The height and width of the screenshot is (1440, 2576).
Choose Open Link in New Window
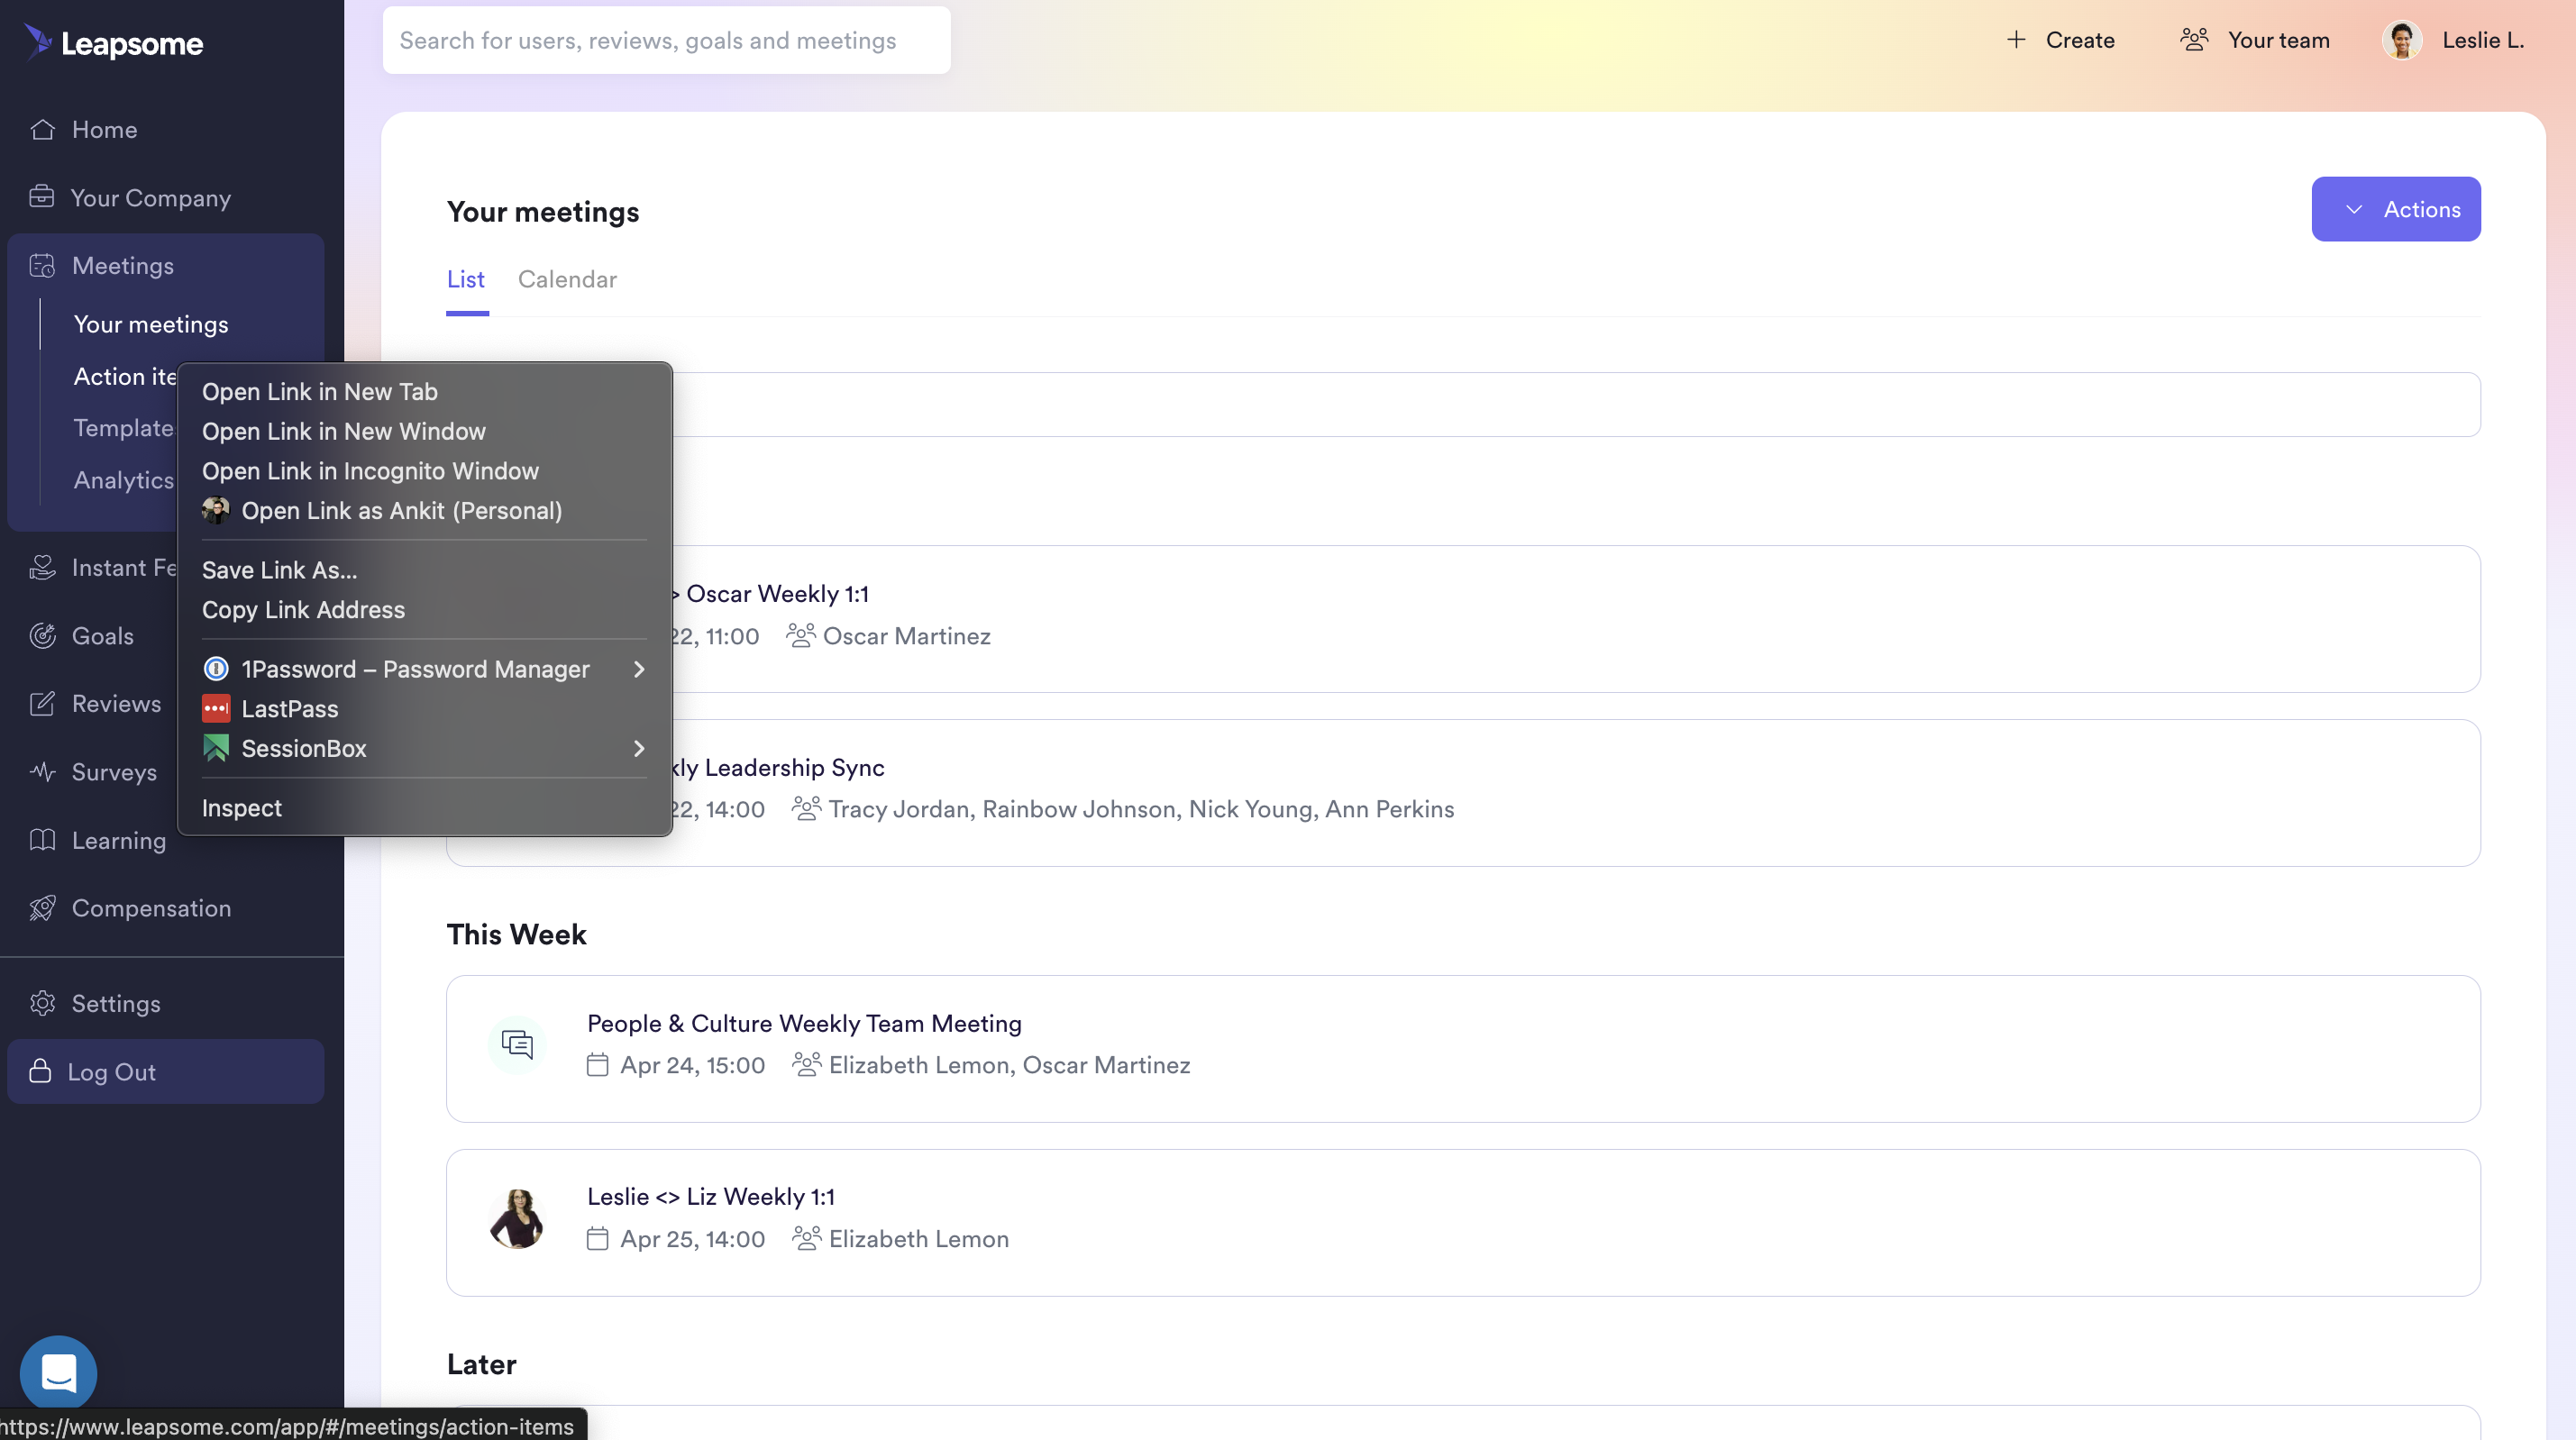tap(424, 431)
